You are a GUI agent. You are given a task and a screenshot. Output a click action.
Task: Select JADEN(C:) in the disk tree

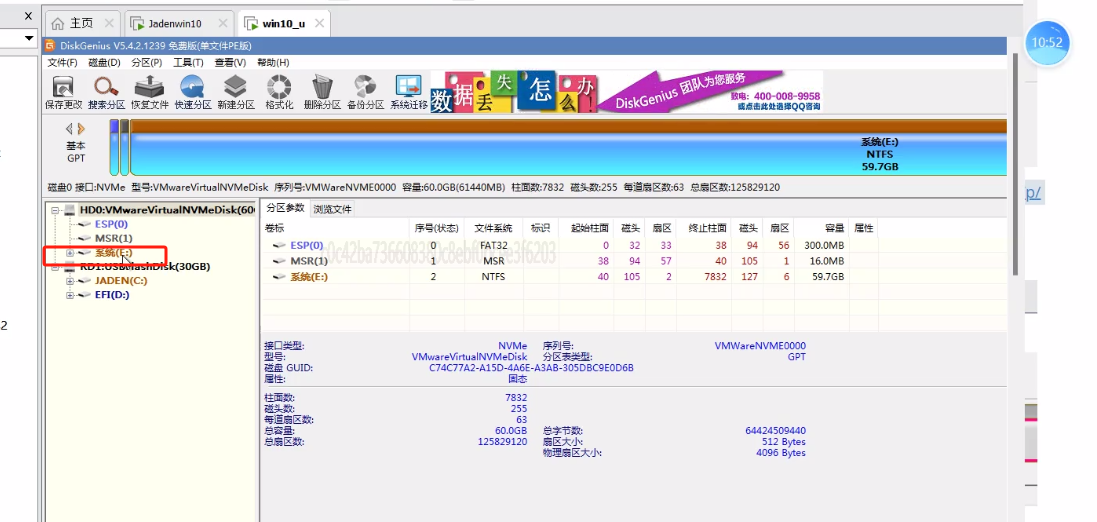(x=121, y=281)
